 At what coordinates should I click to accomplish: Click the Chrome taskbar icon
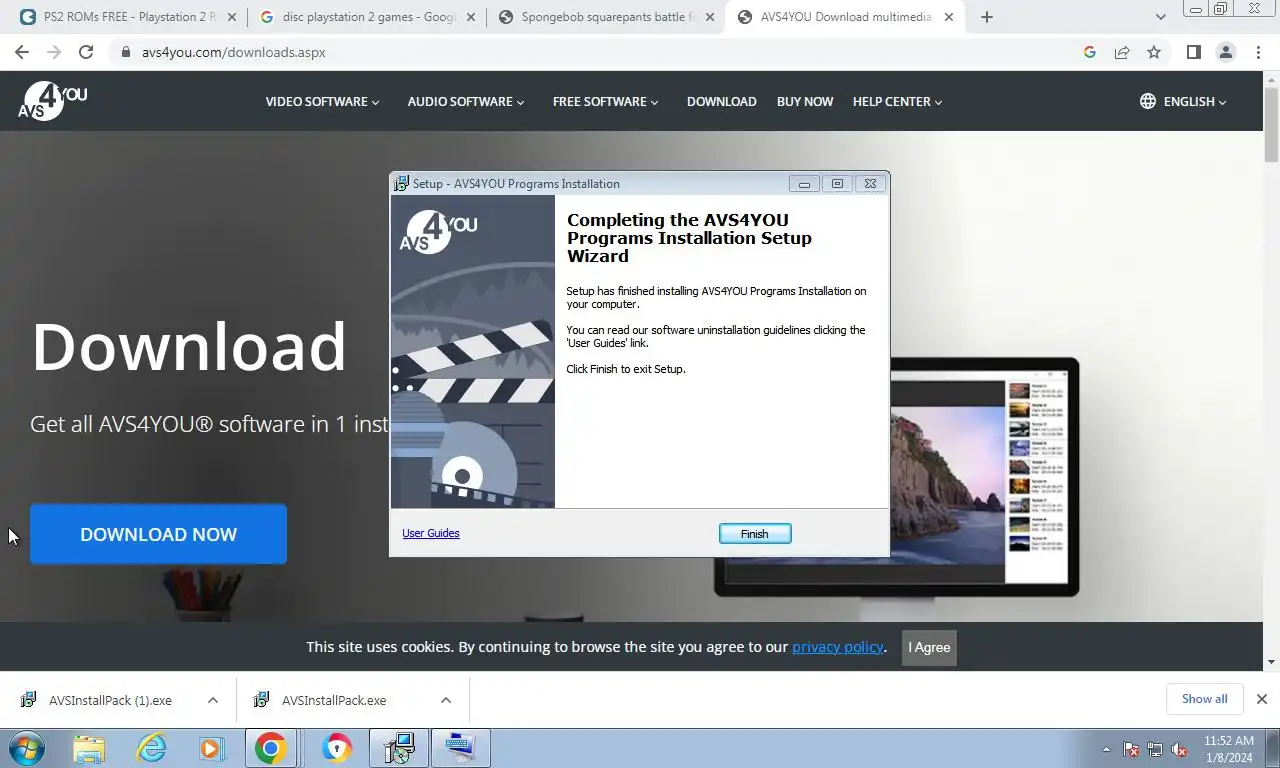[x=270, y=748]
